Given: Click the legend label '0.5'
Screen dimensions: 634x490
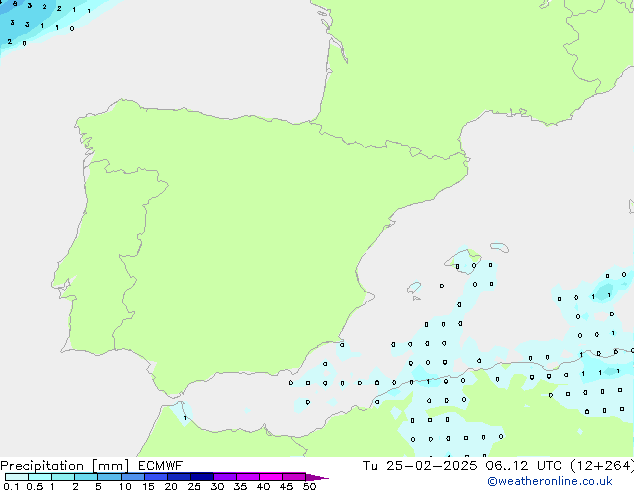Looking at the screenshot, I should coord(35,486).
